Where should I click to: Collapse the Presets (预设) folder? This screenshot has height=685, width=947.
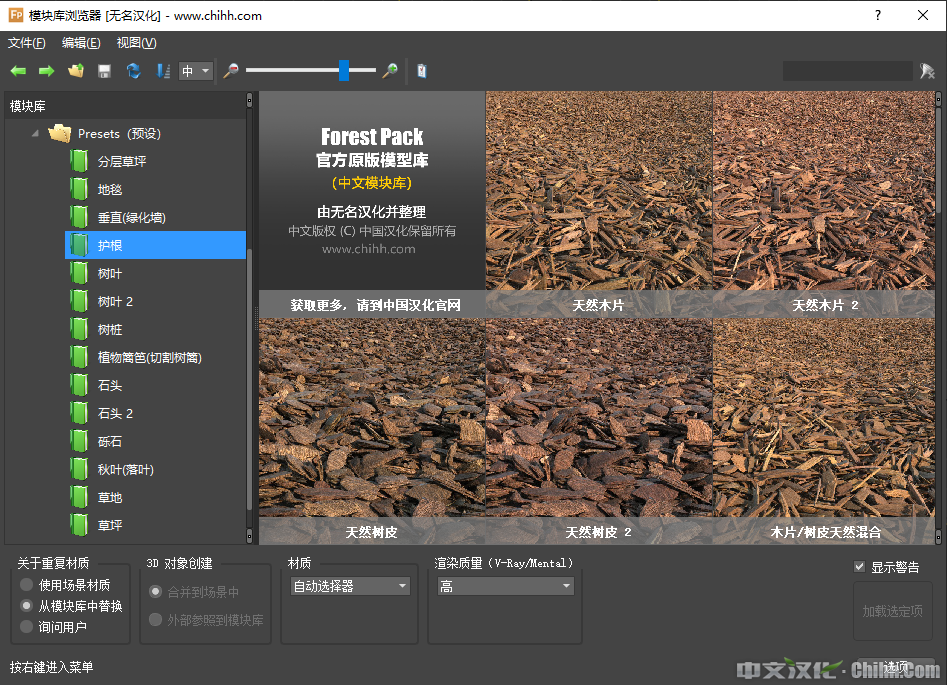tap(36, 133)
